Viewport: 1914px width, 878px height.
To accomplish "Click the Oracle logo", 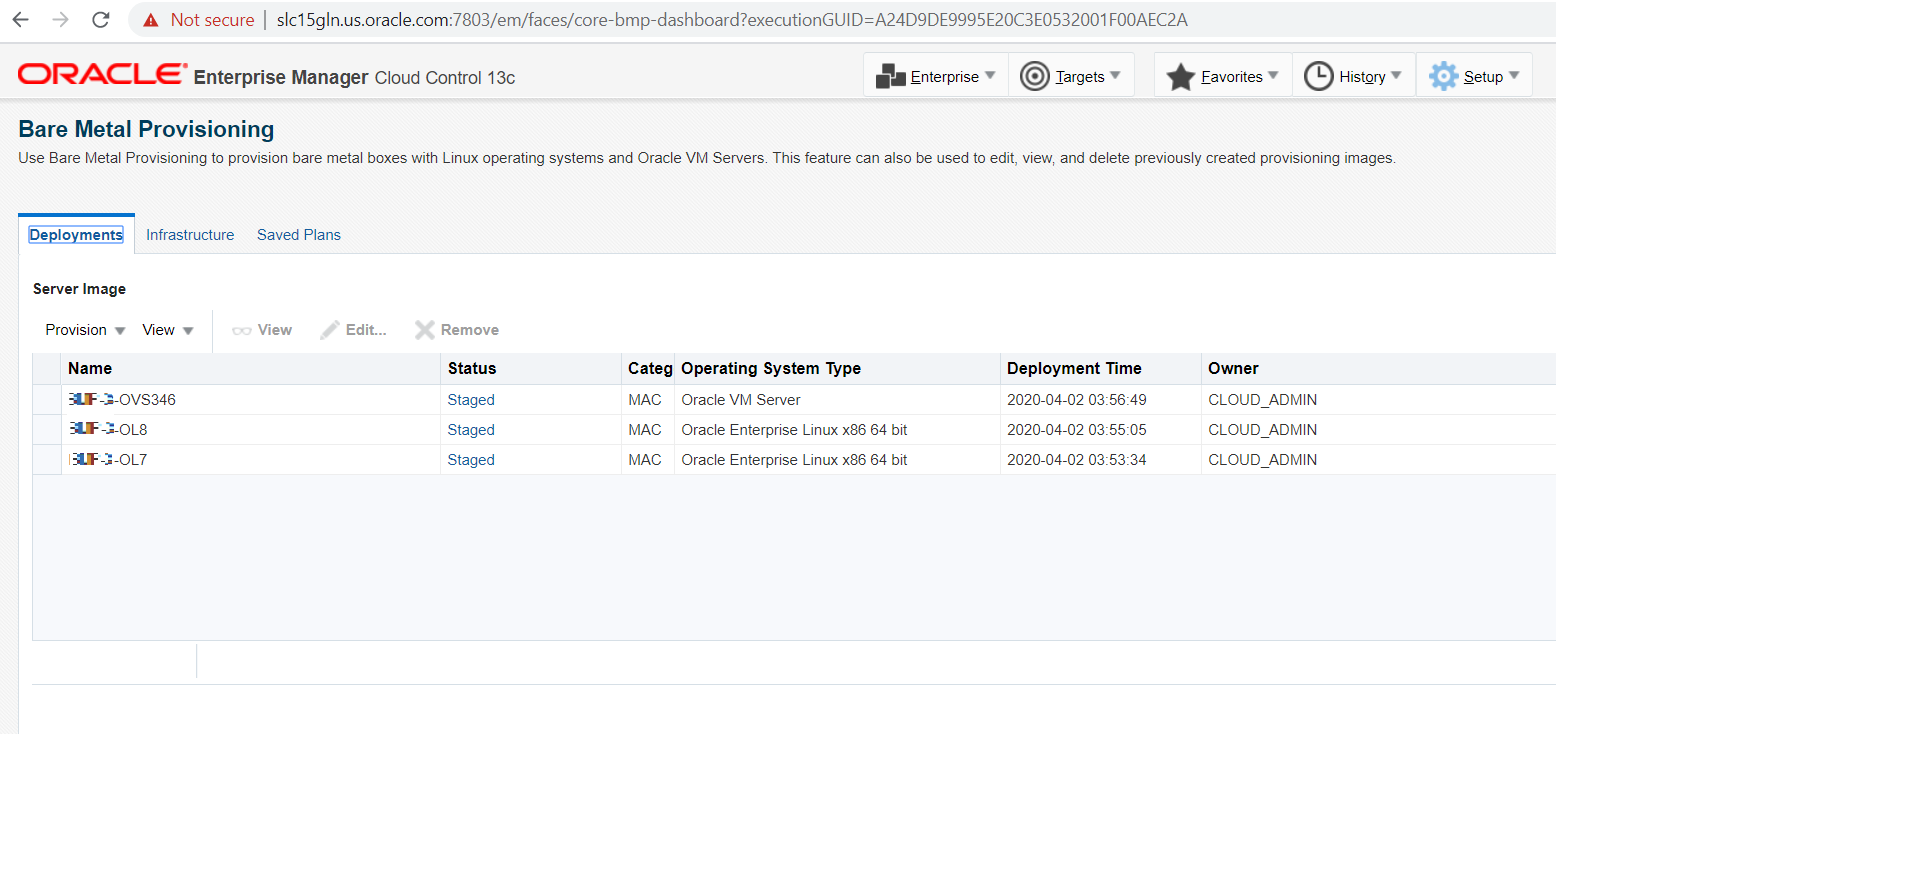I will (x=102, y=74).
